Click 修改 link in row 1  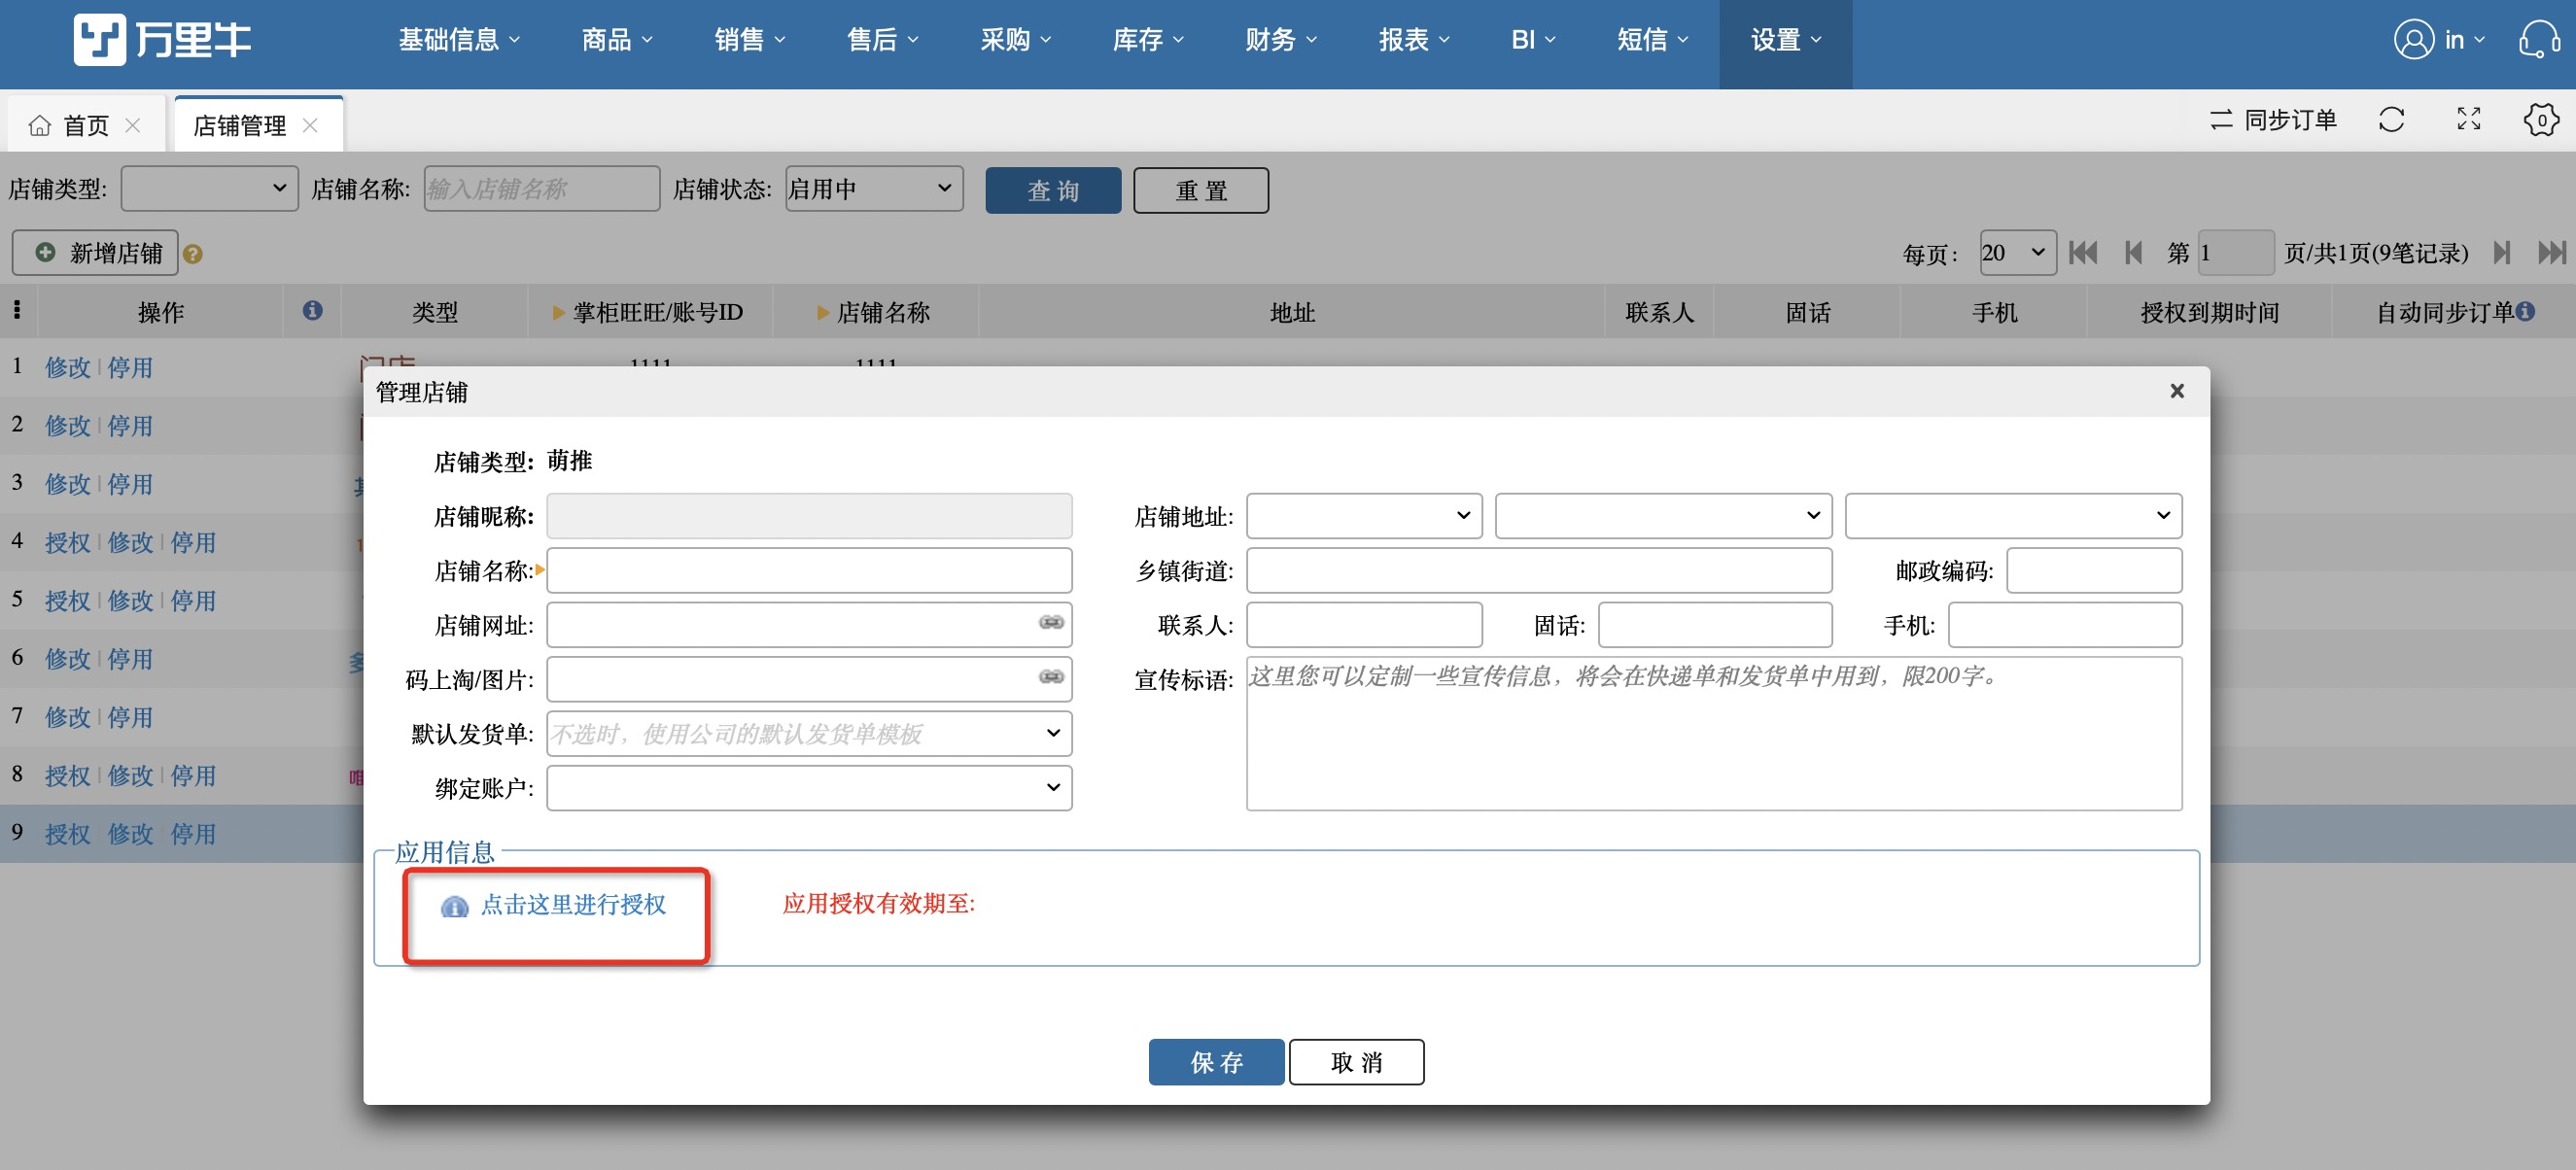(68, 368)
